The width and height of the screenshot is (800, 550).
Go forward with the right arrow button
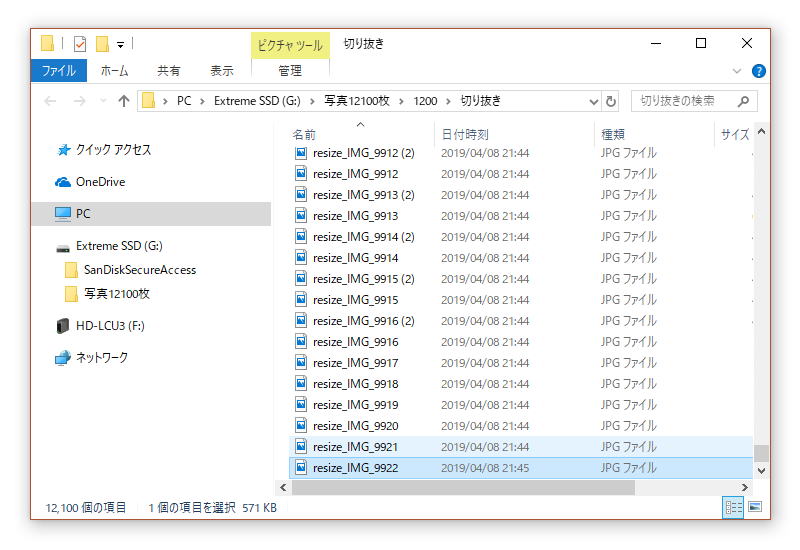[80, 101]
